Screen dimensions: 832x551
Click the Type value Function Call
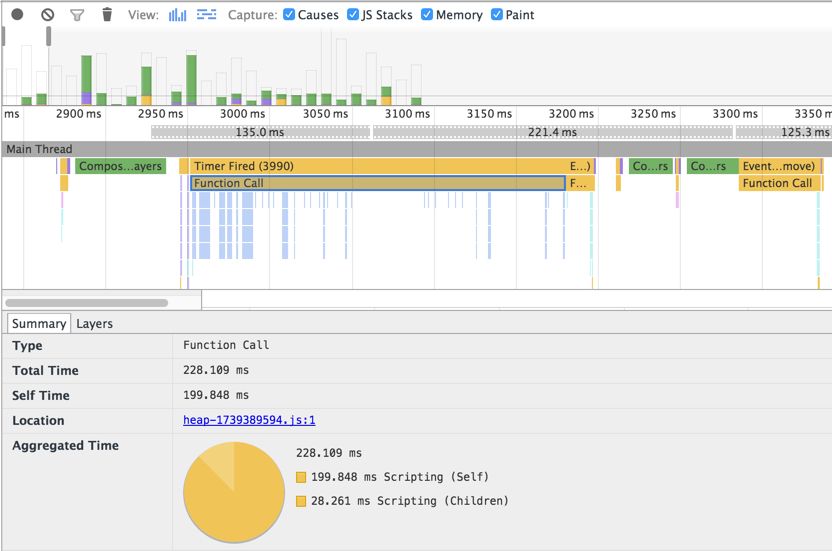(x=226, y=345)
